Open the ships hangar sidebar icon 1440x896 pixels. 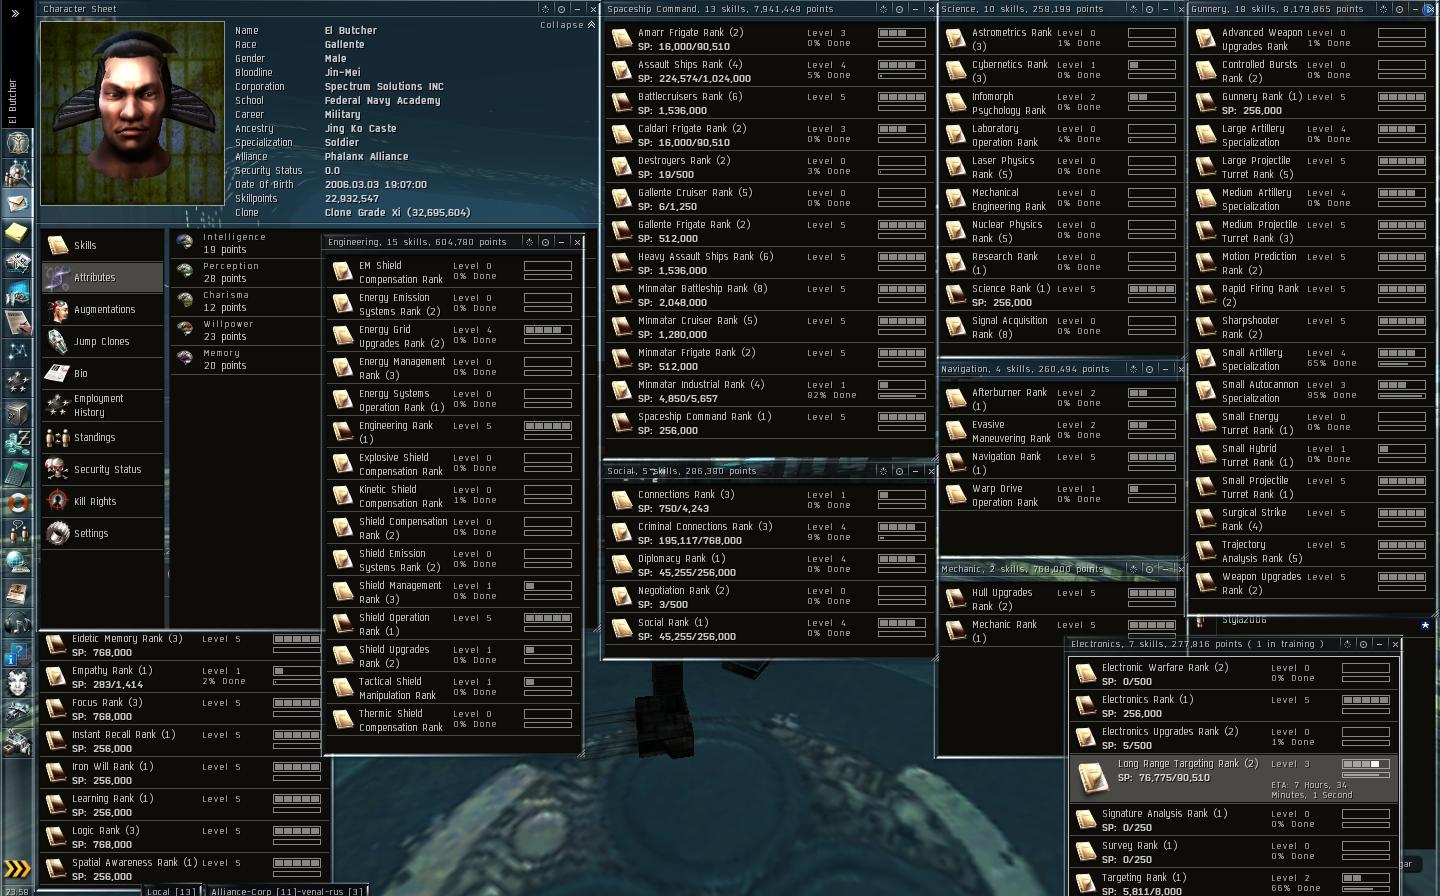(18, 712)
